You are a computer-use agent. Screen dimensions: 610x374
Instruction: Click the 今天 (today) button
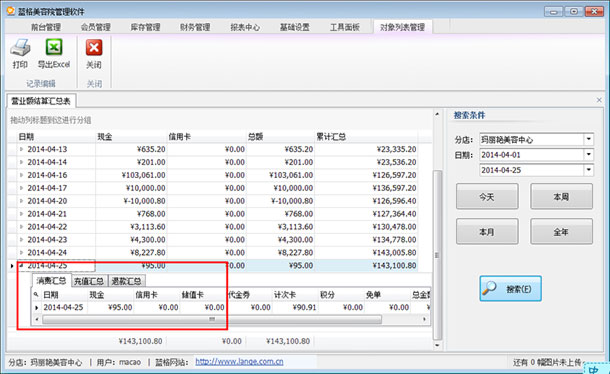[487, 197]
